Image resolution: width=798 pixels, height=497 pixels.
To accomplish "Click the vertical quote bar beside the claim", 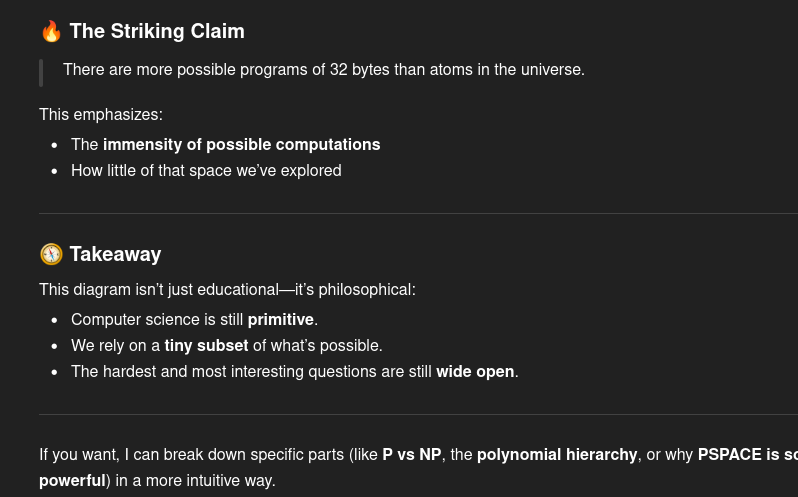I will click(41, 72).
